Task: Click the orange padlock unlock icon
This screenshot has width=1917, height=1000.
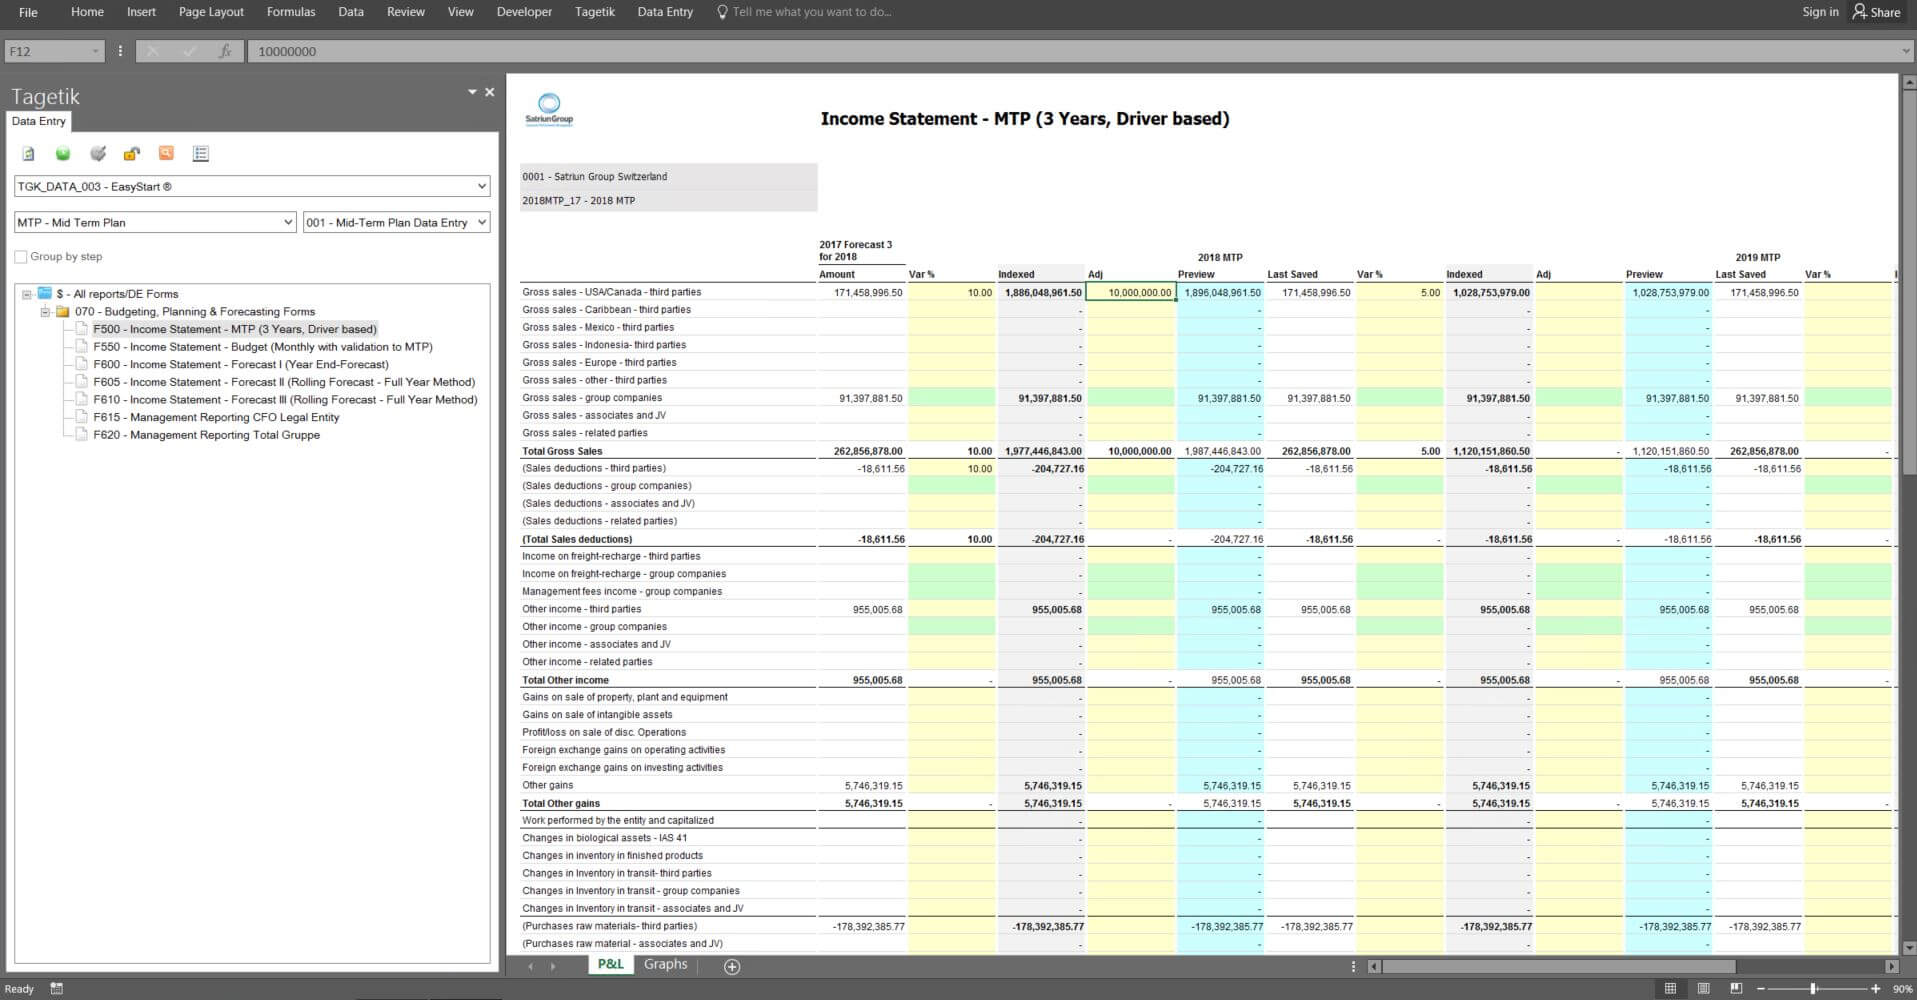Action: coord(131,154)
